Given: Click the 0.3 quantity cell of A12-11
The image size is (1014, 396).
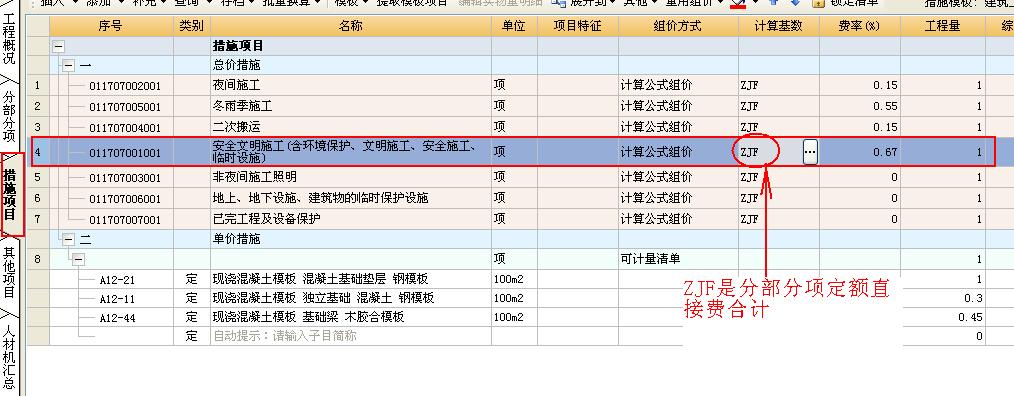Looking at the screenshot, I should [942, 298].
